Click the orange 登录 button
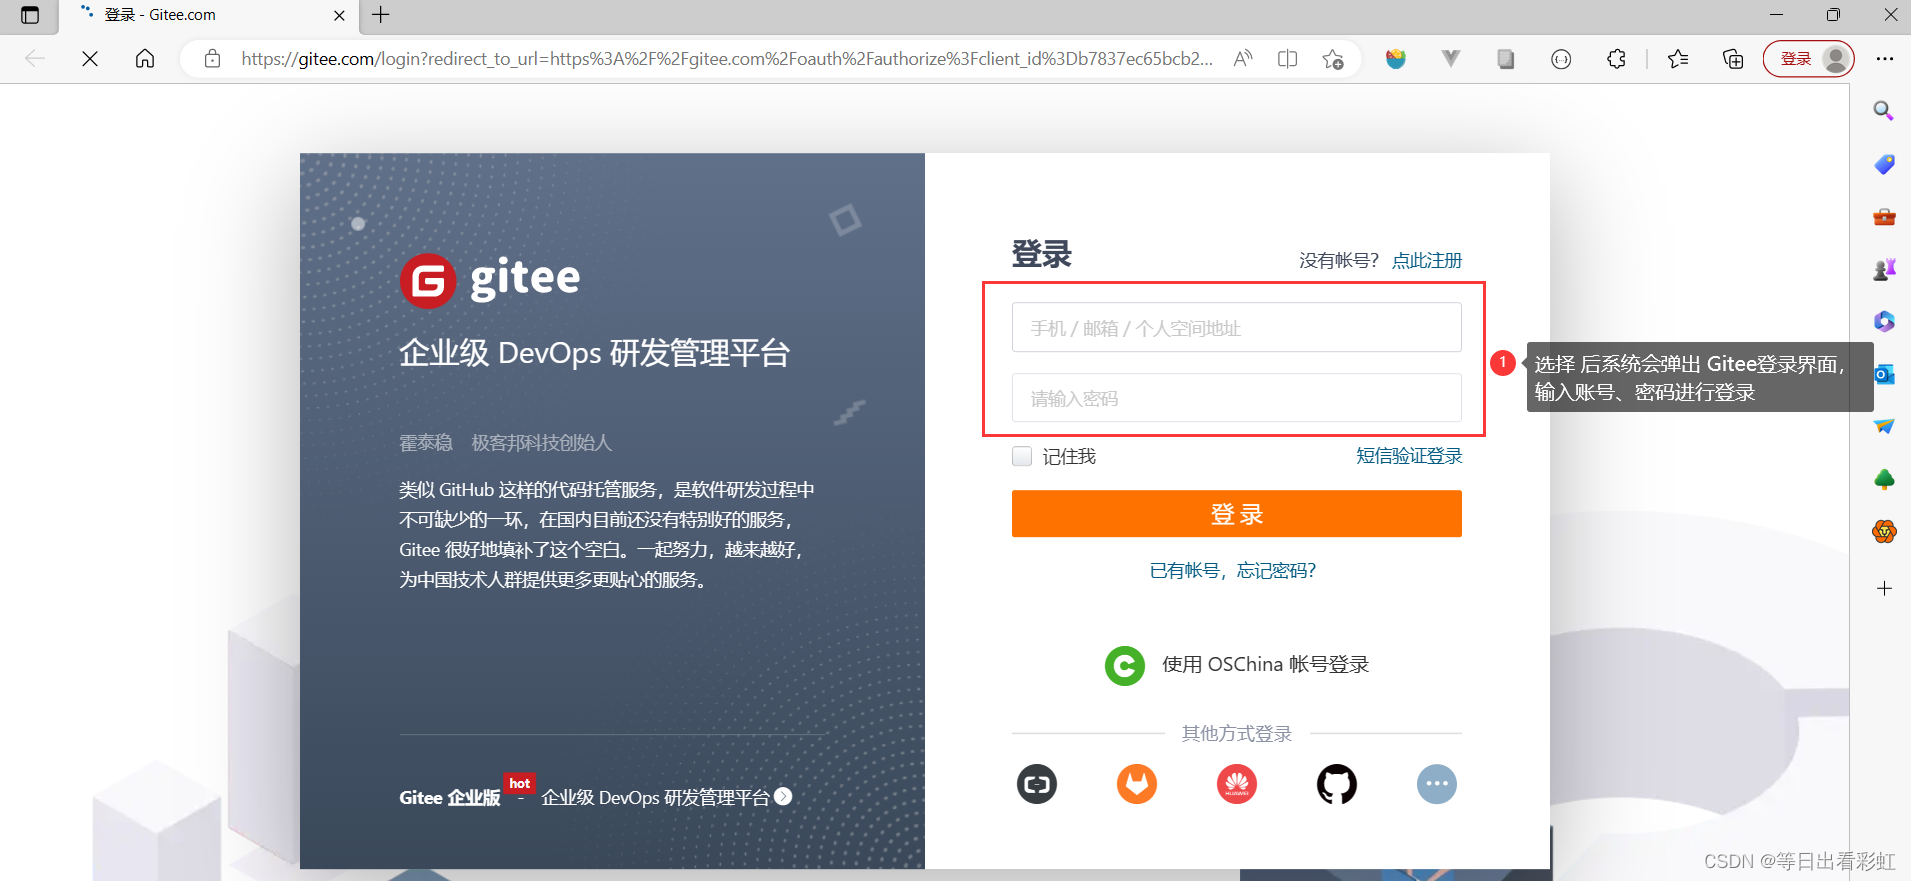 (1236, 513)
